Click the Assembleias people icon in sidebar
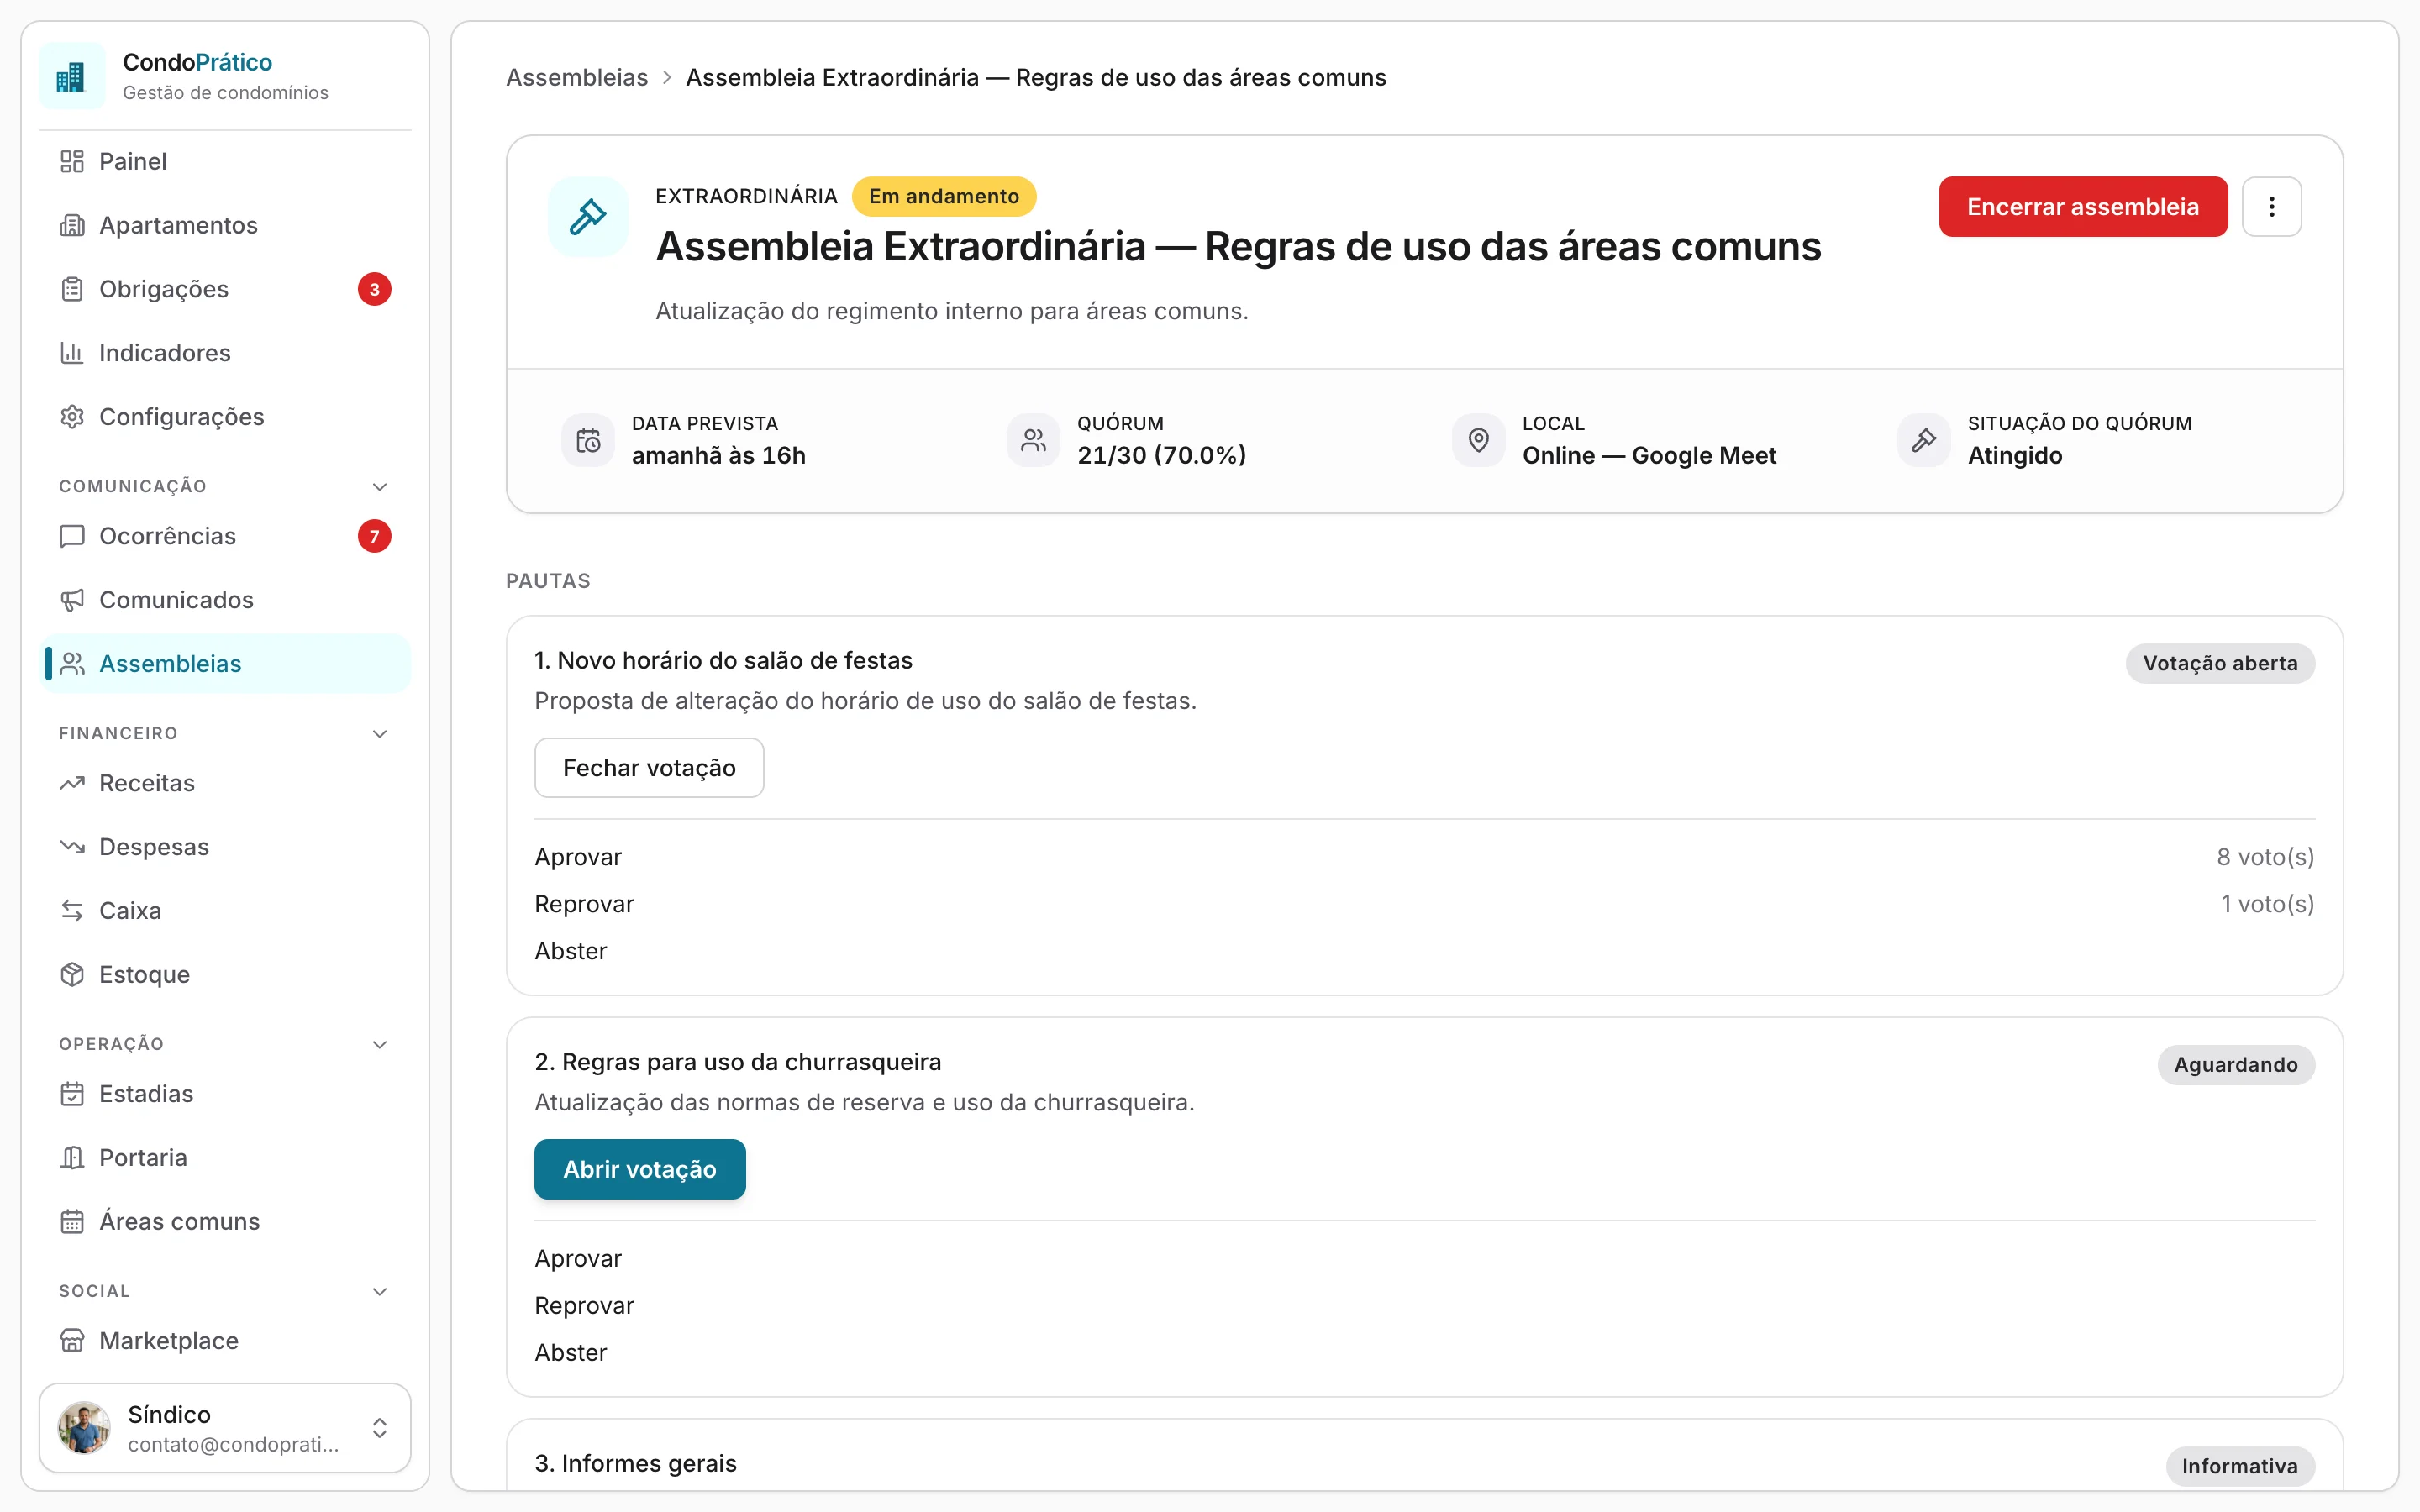Viewport: 2420px width, 1512px height. (x=72, y=664)
